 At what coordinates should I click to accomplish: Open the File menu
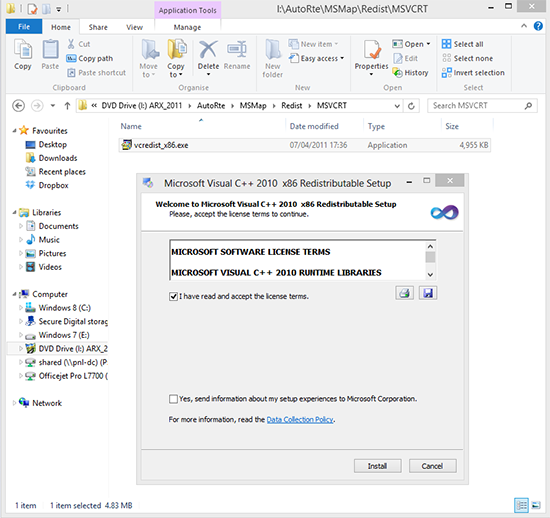pos(24,27)
